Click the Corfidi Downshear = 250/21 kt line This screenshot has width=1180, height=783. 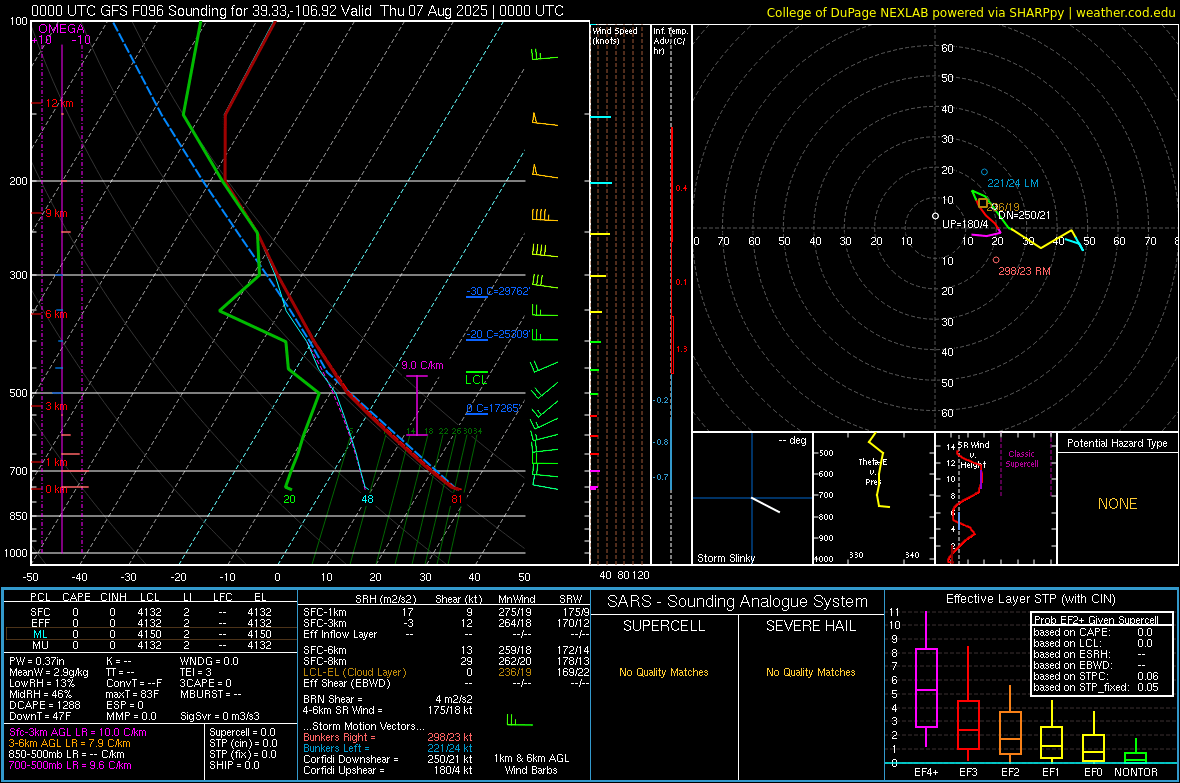[388, 759]
